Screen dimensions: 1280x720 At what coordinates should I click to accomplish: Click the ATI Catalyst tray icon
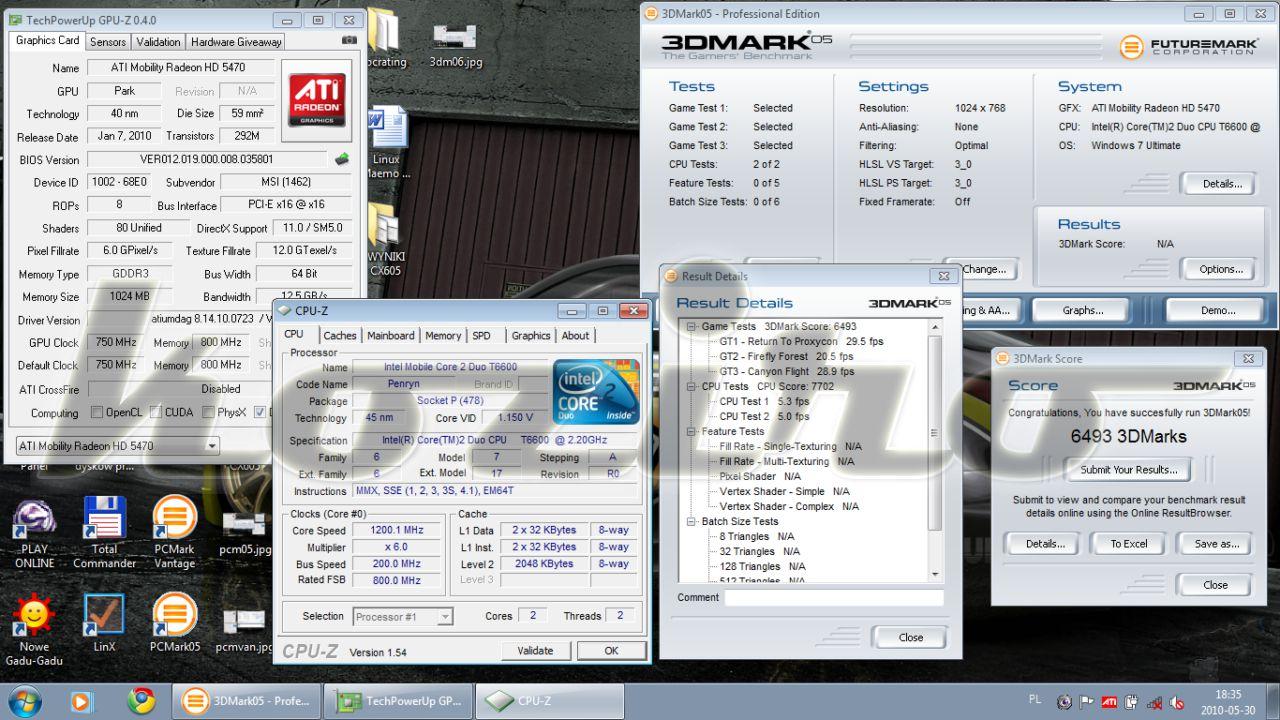[x=1110, y=702]
